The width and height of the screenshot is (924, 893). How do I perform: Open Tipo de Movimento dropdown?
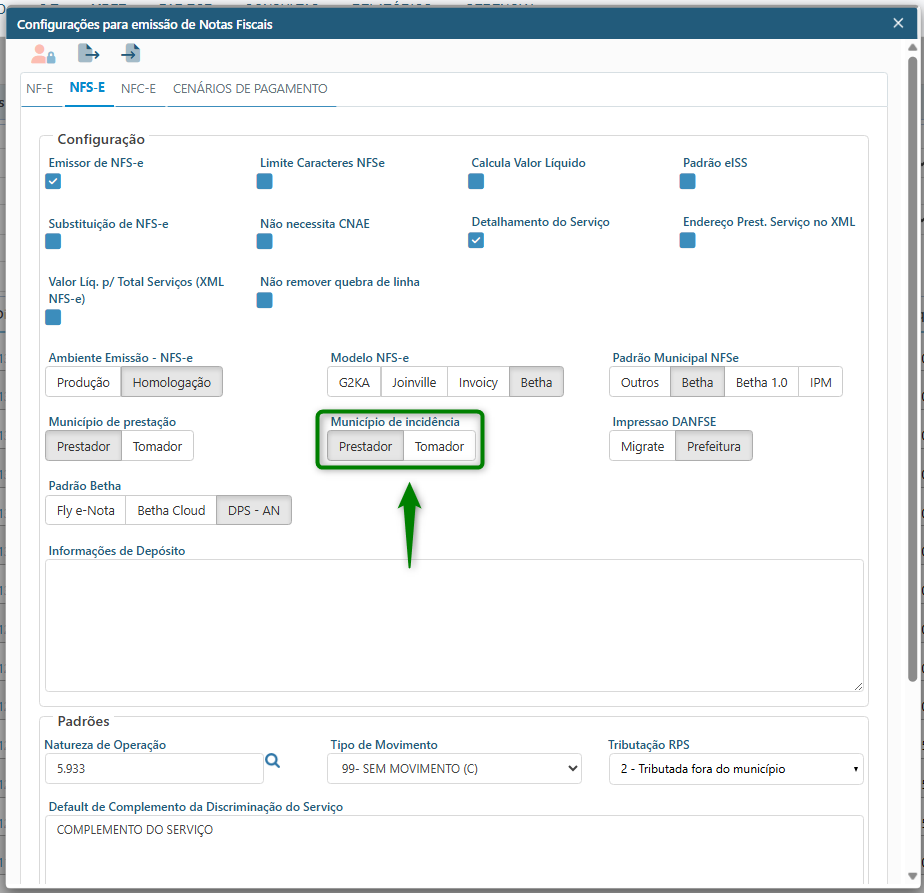455,768
